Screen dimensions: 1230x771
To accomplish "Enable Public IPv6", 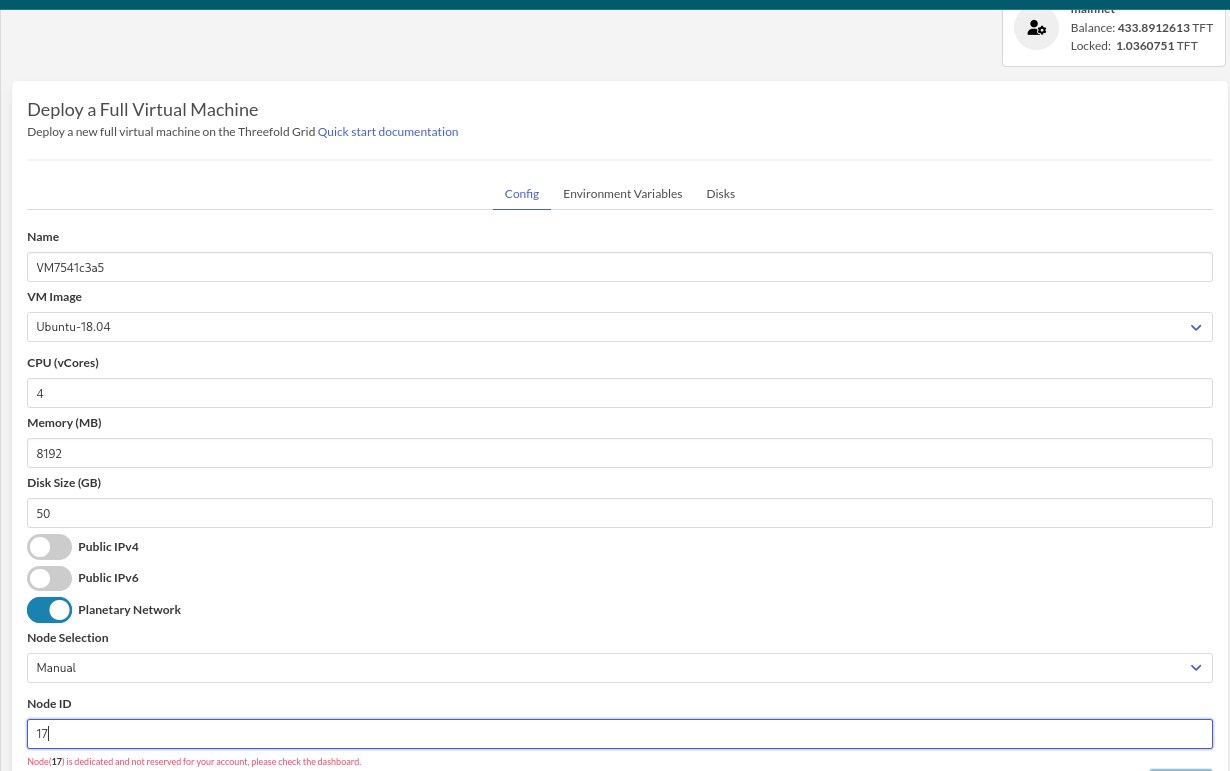I will click(49, 578).
